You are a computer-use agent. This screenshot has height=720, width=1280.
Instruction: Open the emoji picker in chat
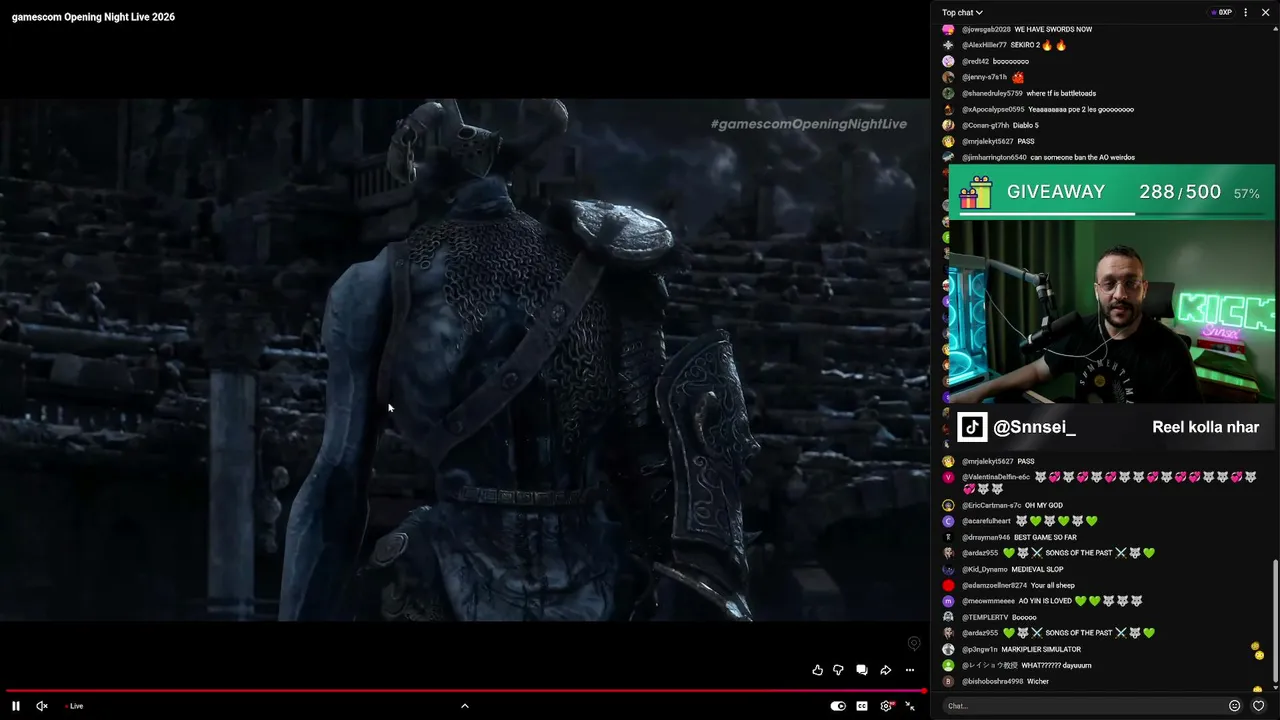click(x=1235, y=706)
